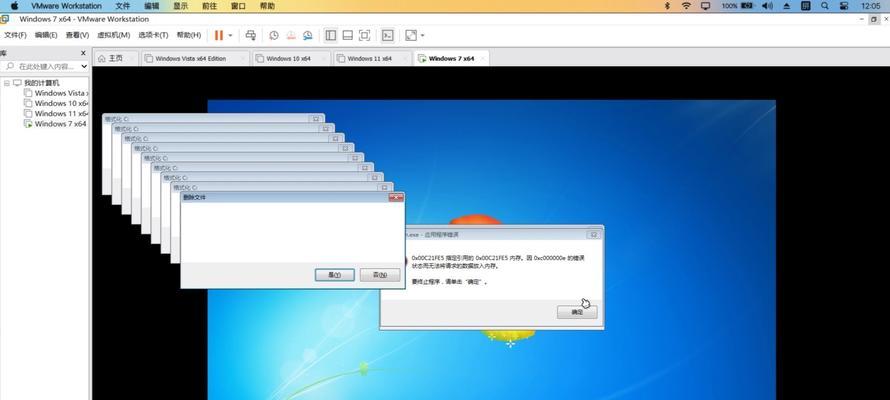This screenshot has height=400, width=890.
Task: Open the 编辑 menu in the macOS menu bar
Action: coord(152,6)
